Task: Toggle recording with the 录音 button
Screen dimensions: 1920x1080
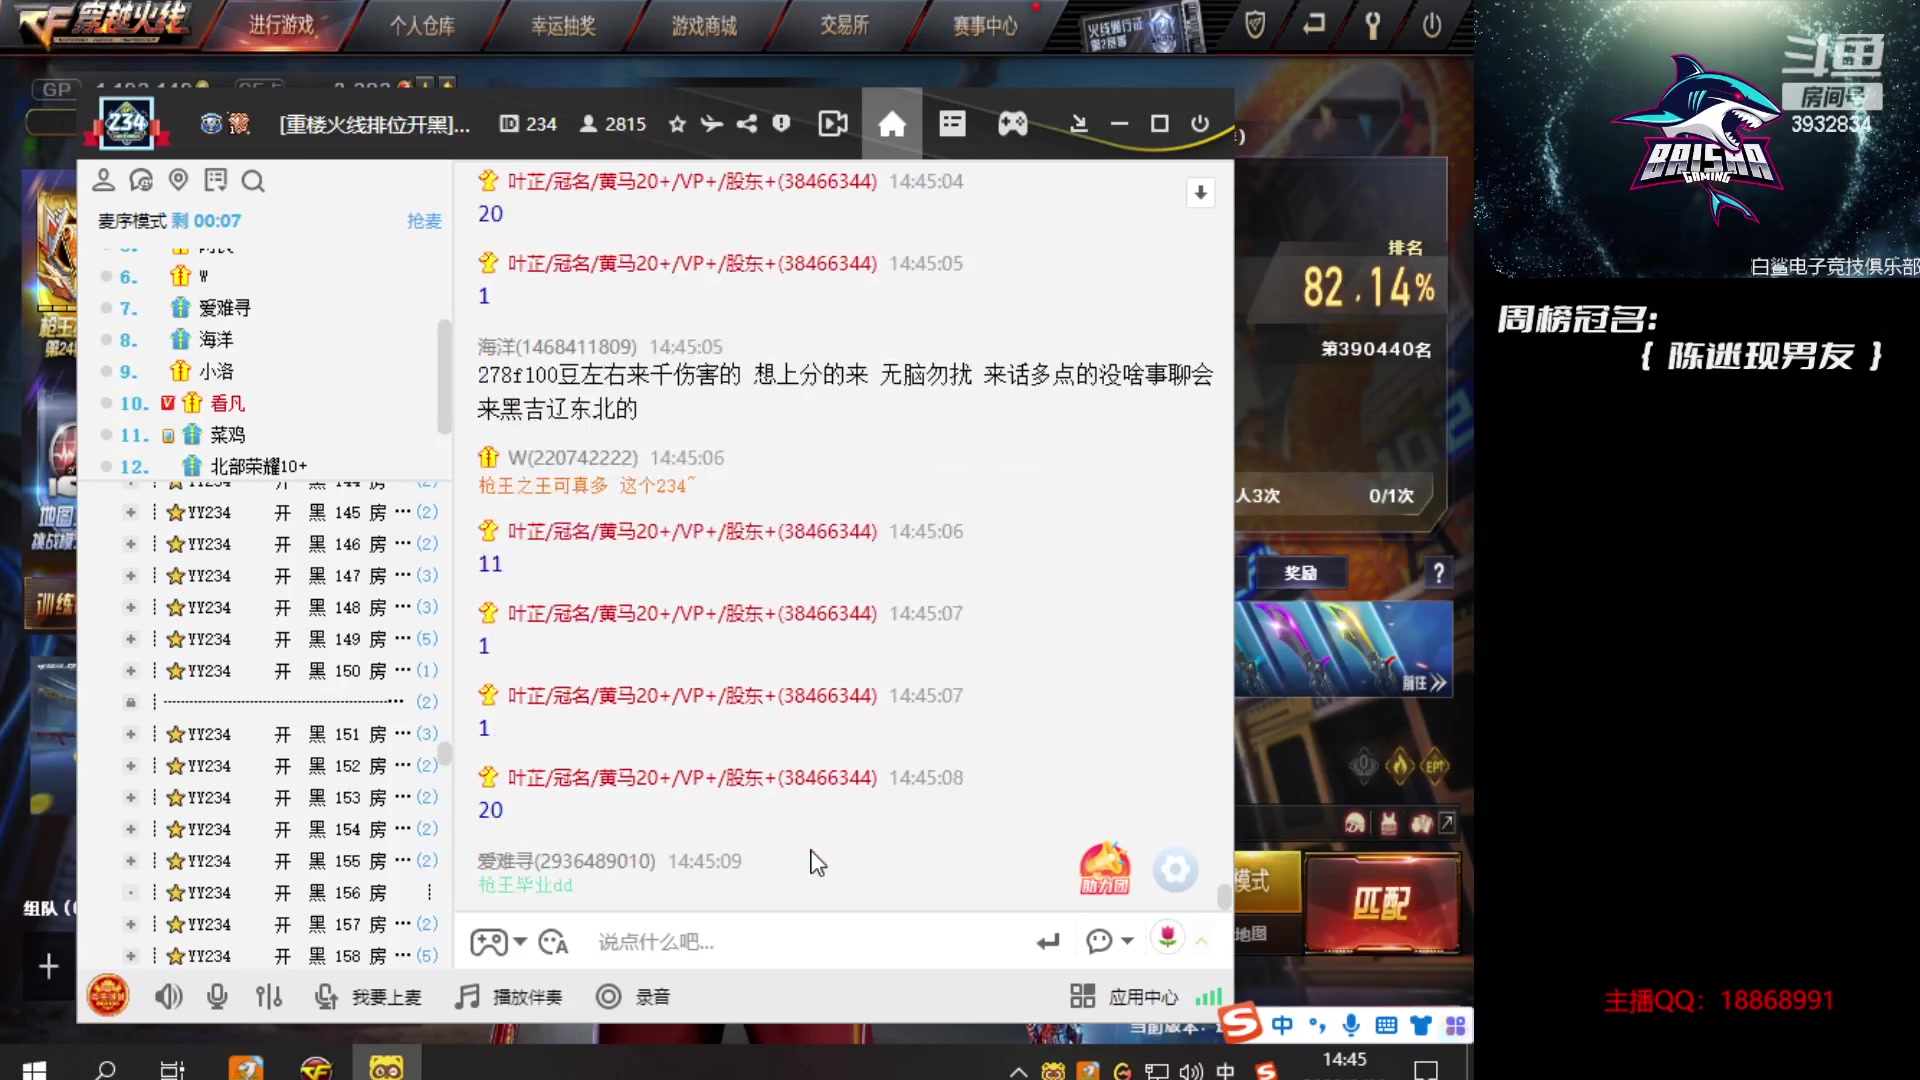Action: tap(632, 997)
